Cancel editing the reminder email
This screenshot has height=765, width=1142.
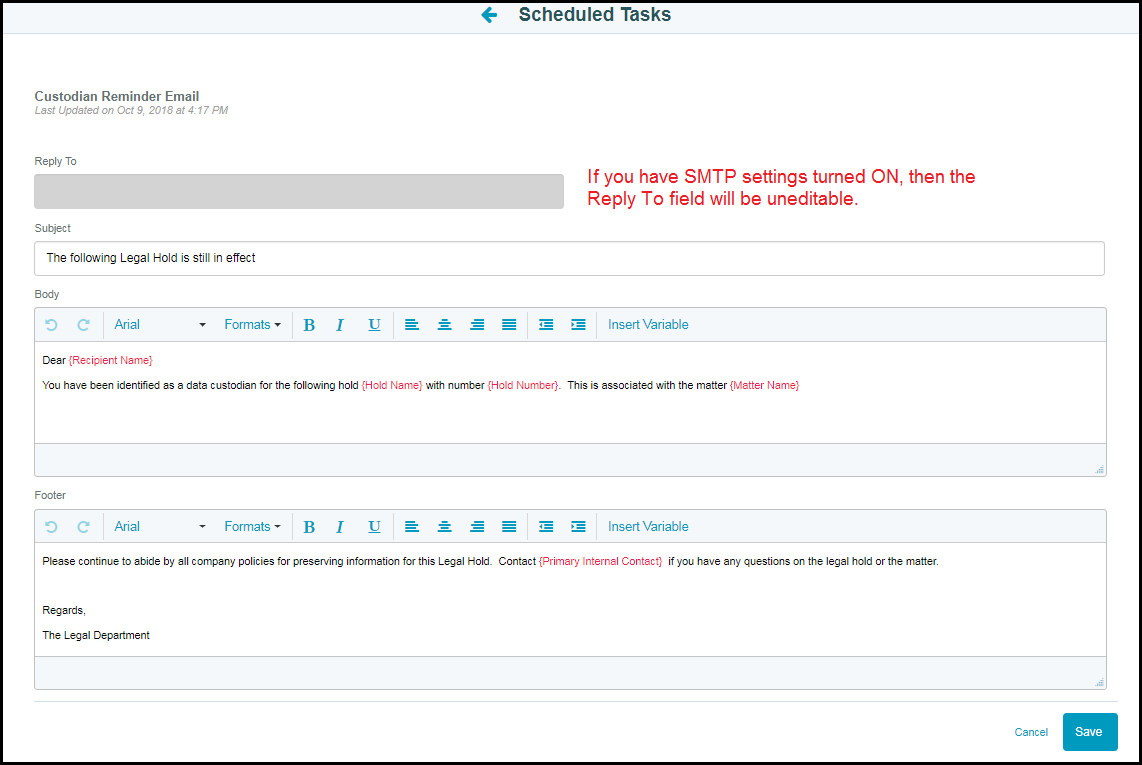coord(1031,732)
